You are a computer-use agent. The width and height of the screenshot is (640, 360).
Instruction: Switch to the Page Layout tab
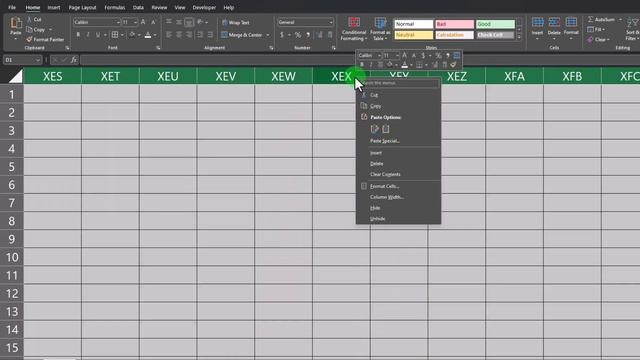pos(82,7)
